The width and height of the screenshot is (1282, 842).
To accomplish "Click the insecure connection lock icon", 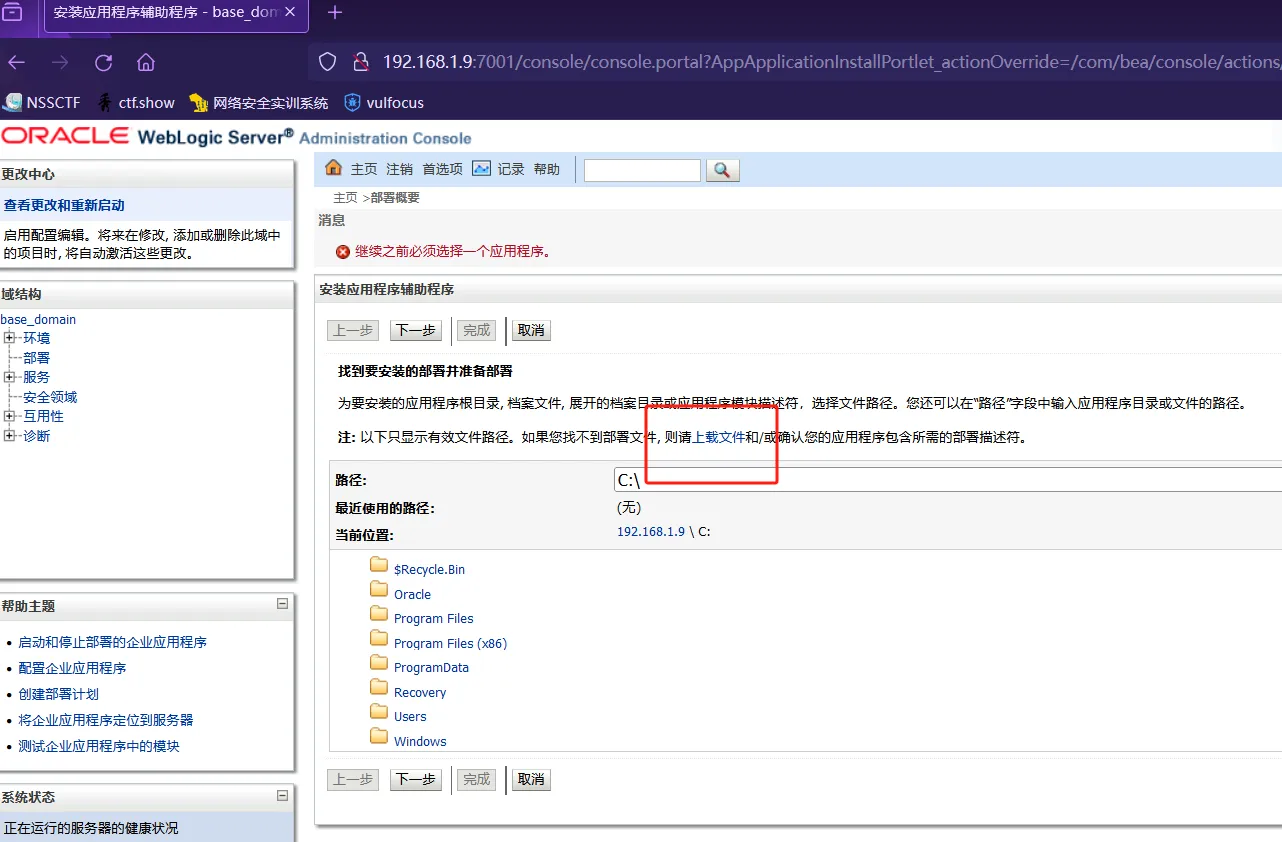I will (x=361, y=62).
